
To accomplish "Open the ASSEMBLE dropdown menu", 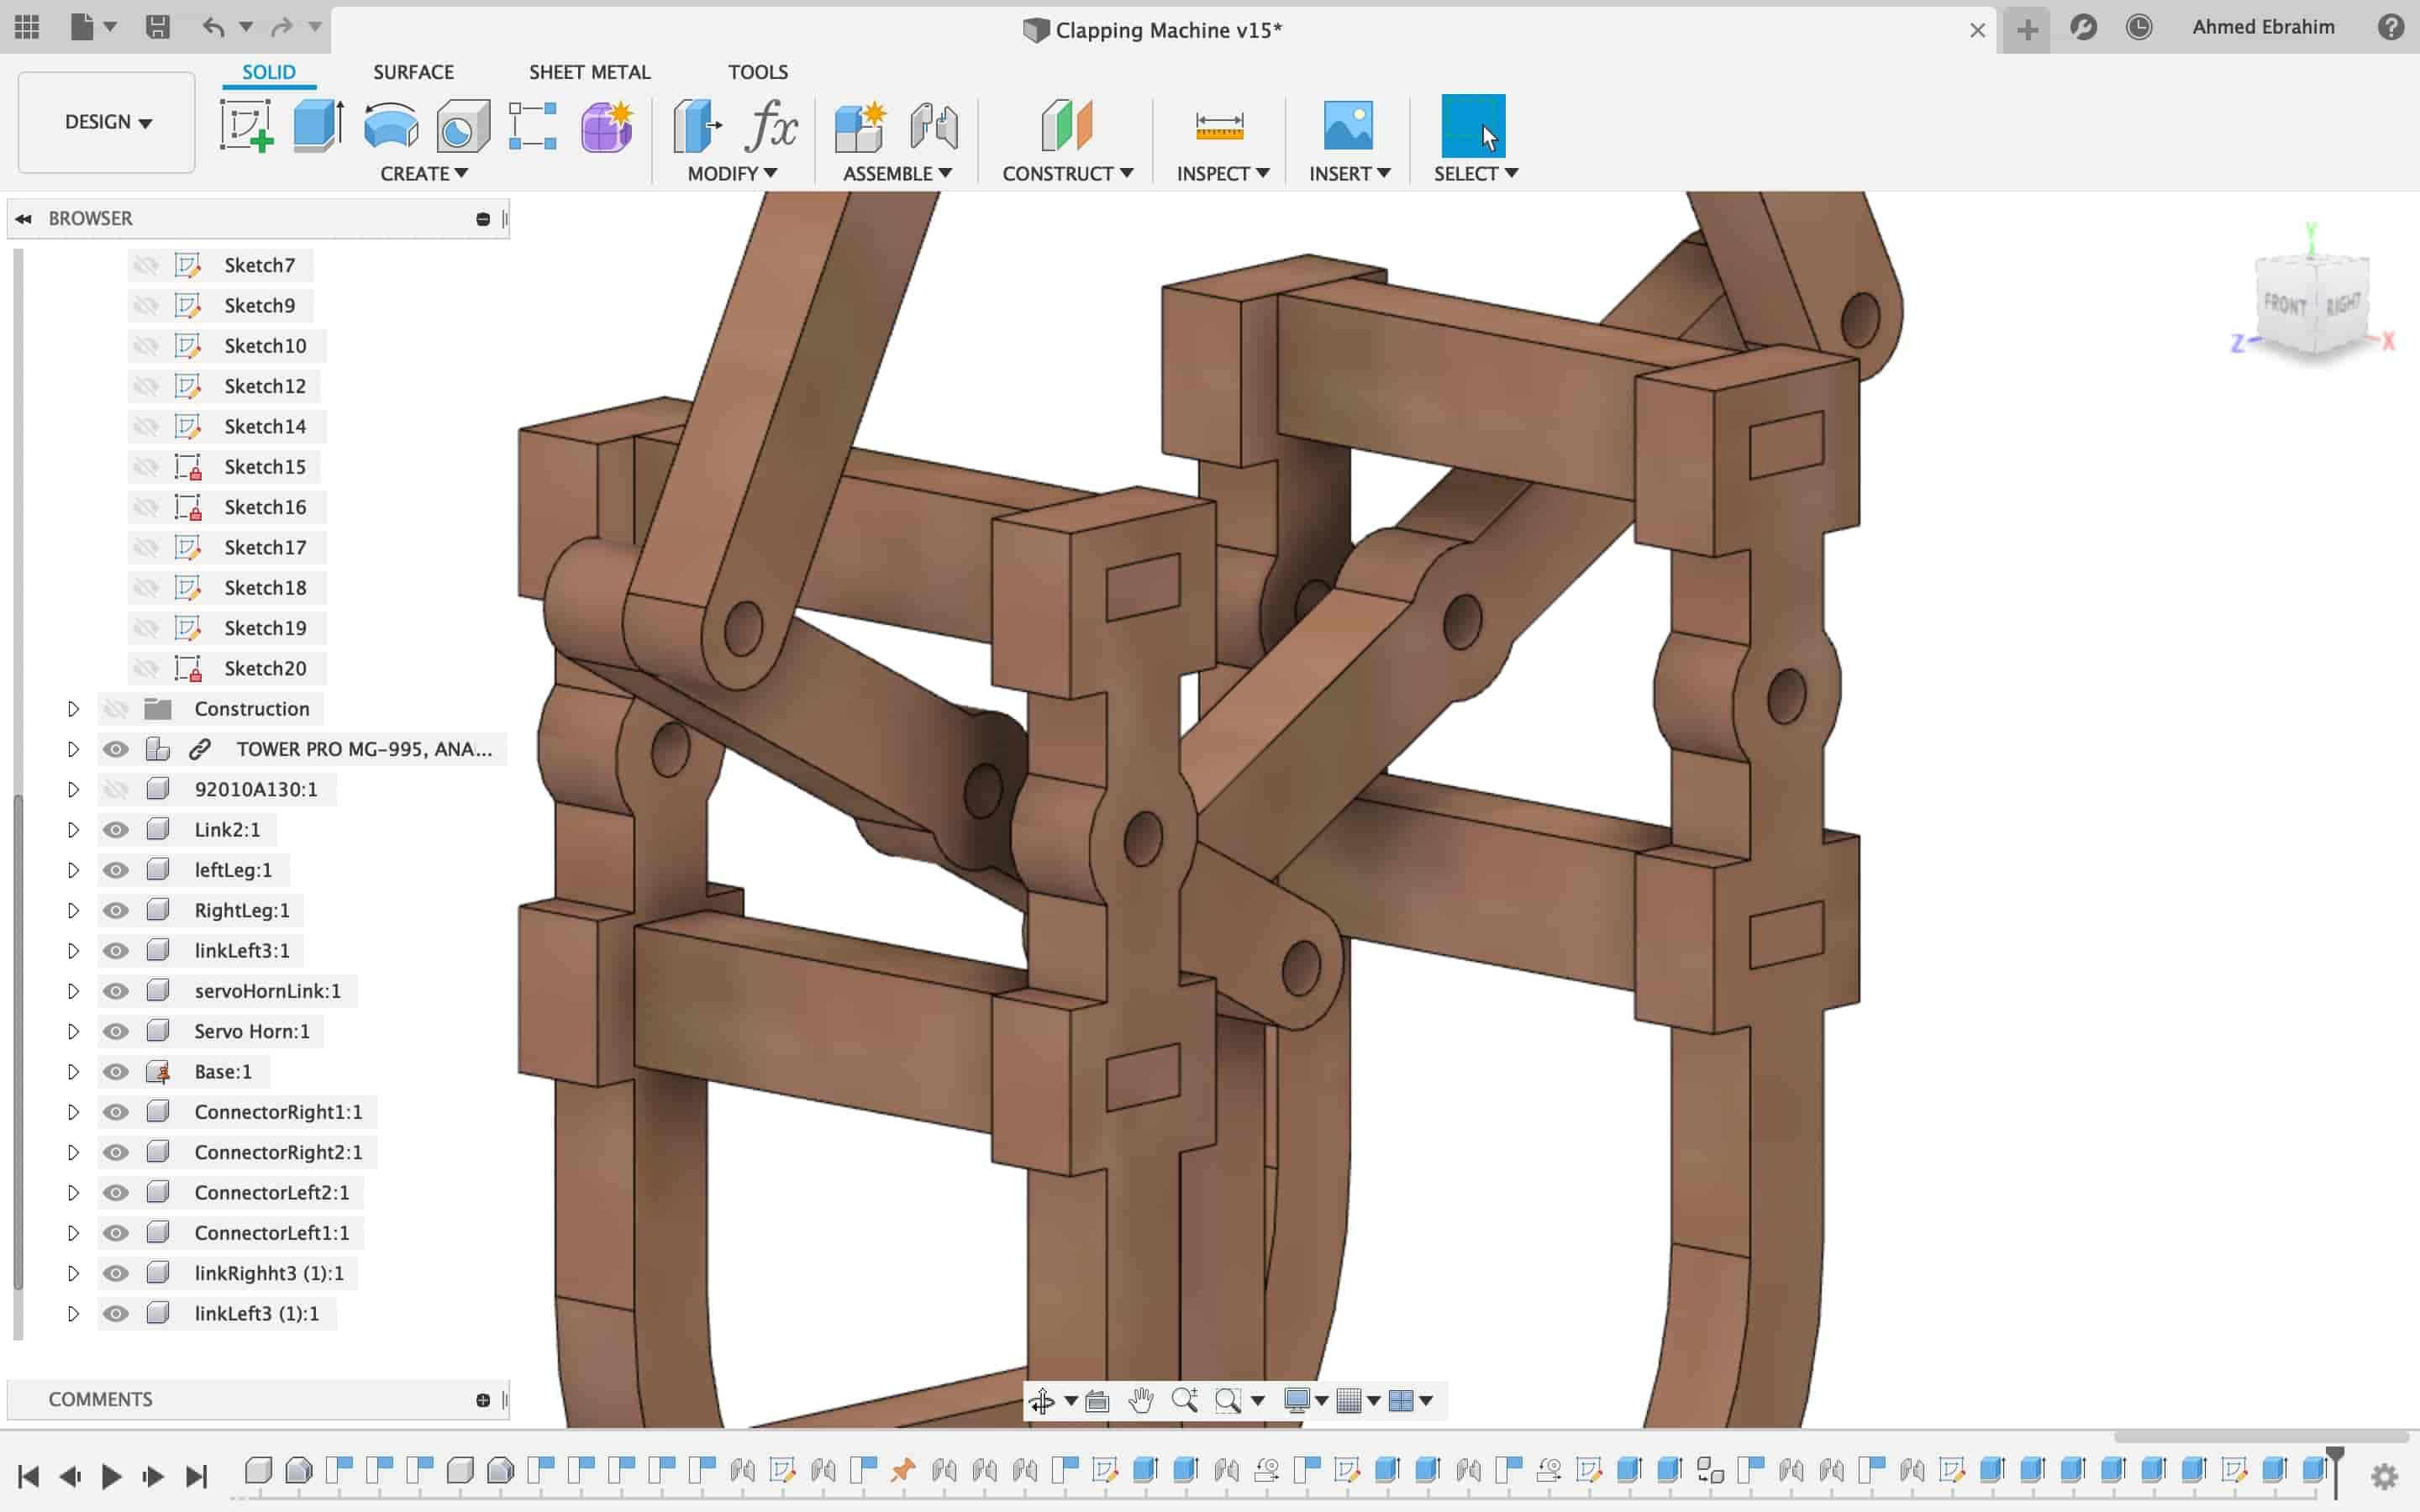I will 897,173.
